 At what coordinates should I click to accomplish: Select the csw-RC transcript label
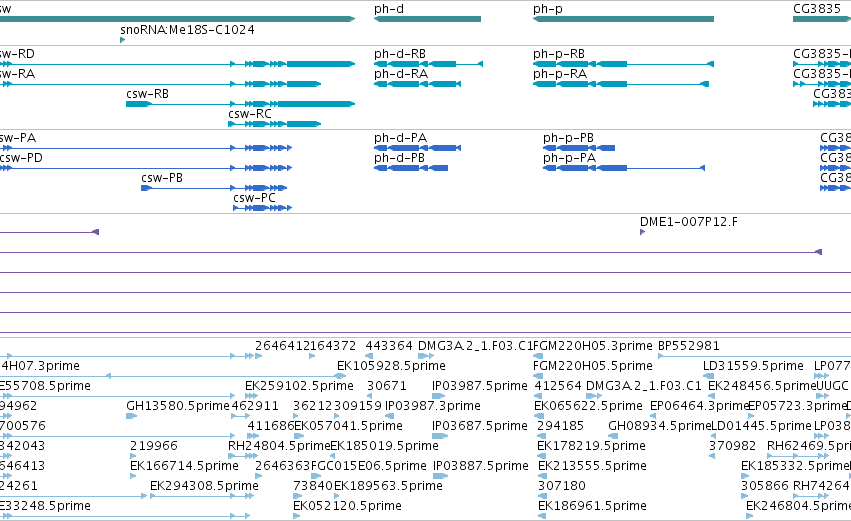(x=250, y=114)
